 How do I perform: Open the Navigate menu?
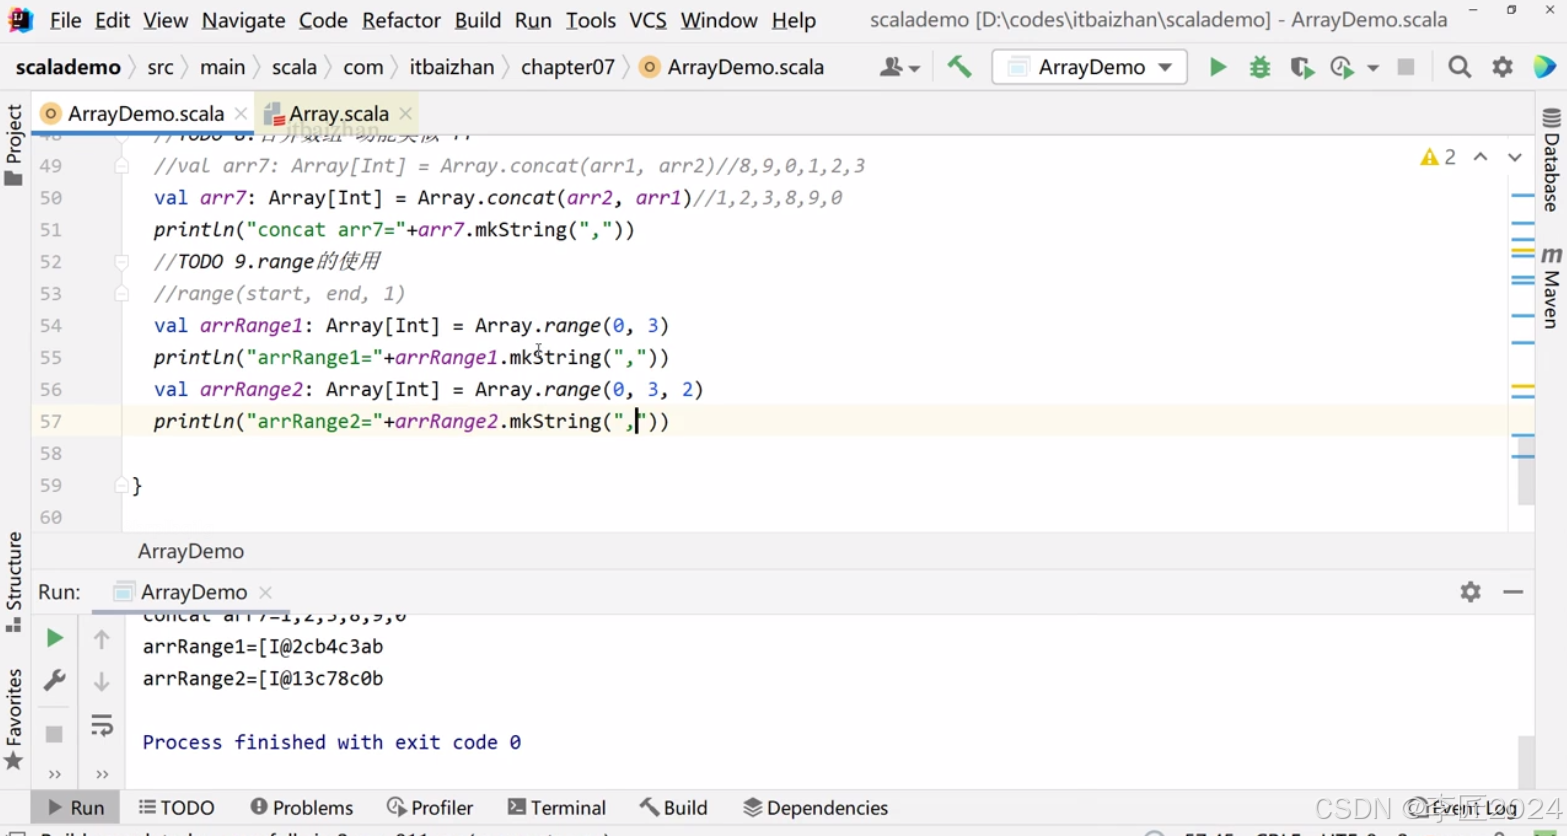pyautogui.click(x=243, y=20)
